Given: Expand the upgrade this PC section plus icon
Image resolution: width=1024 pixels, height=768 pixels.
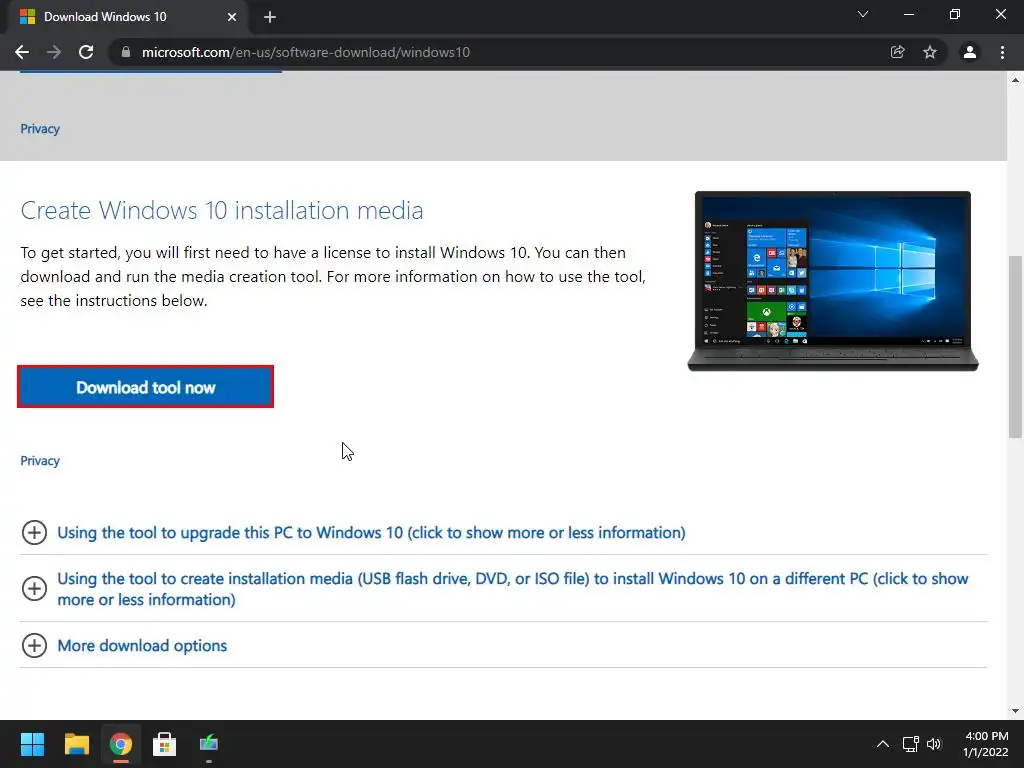Looking at the screenshot, I should click(x=34, y=532).
